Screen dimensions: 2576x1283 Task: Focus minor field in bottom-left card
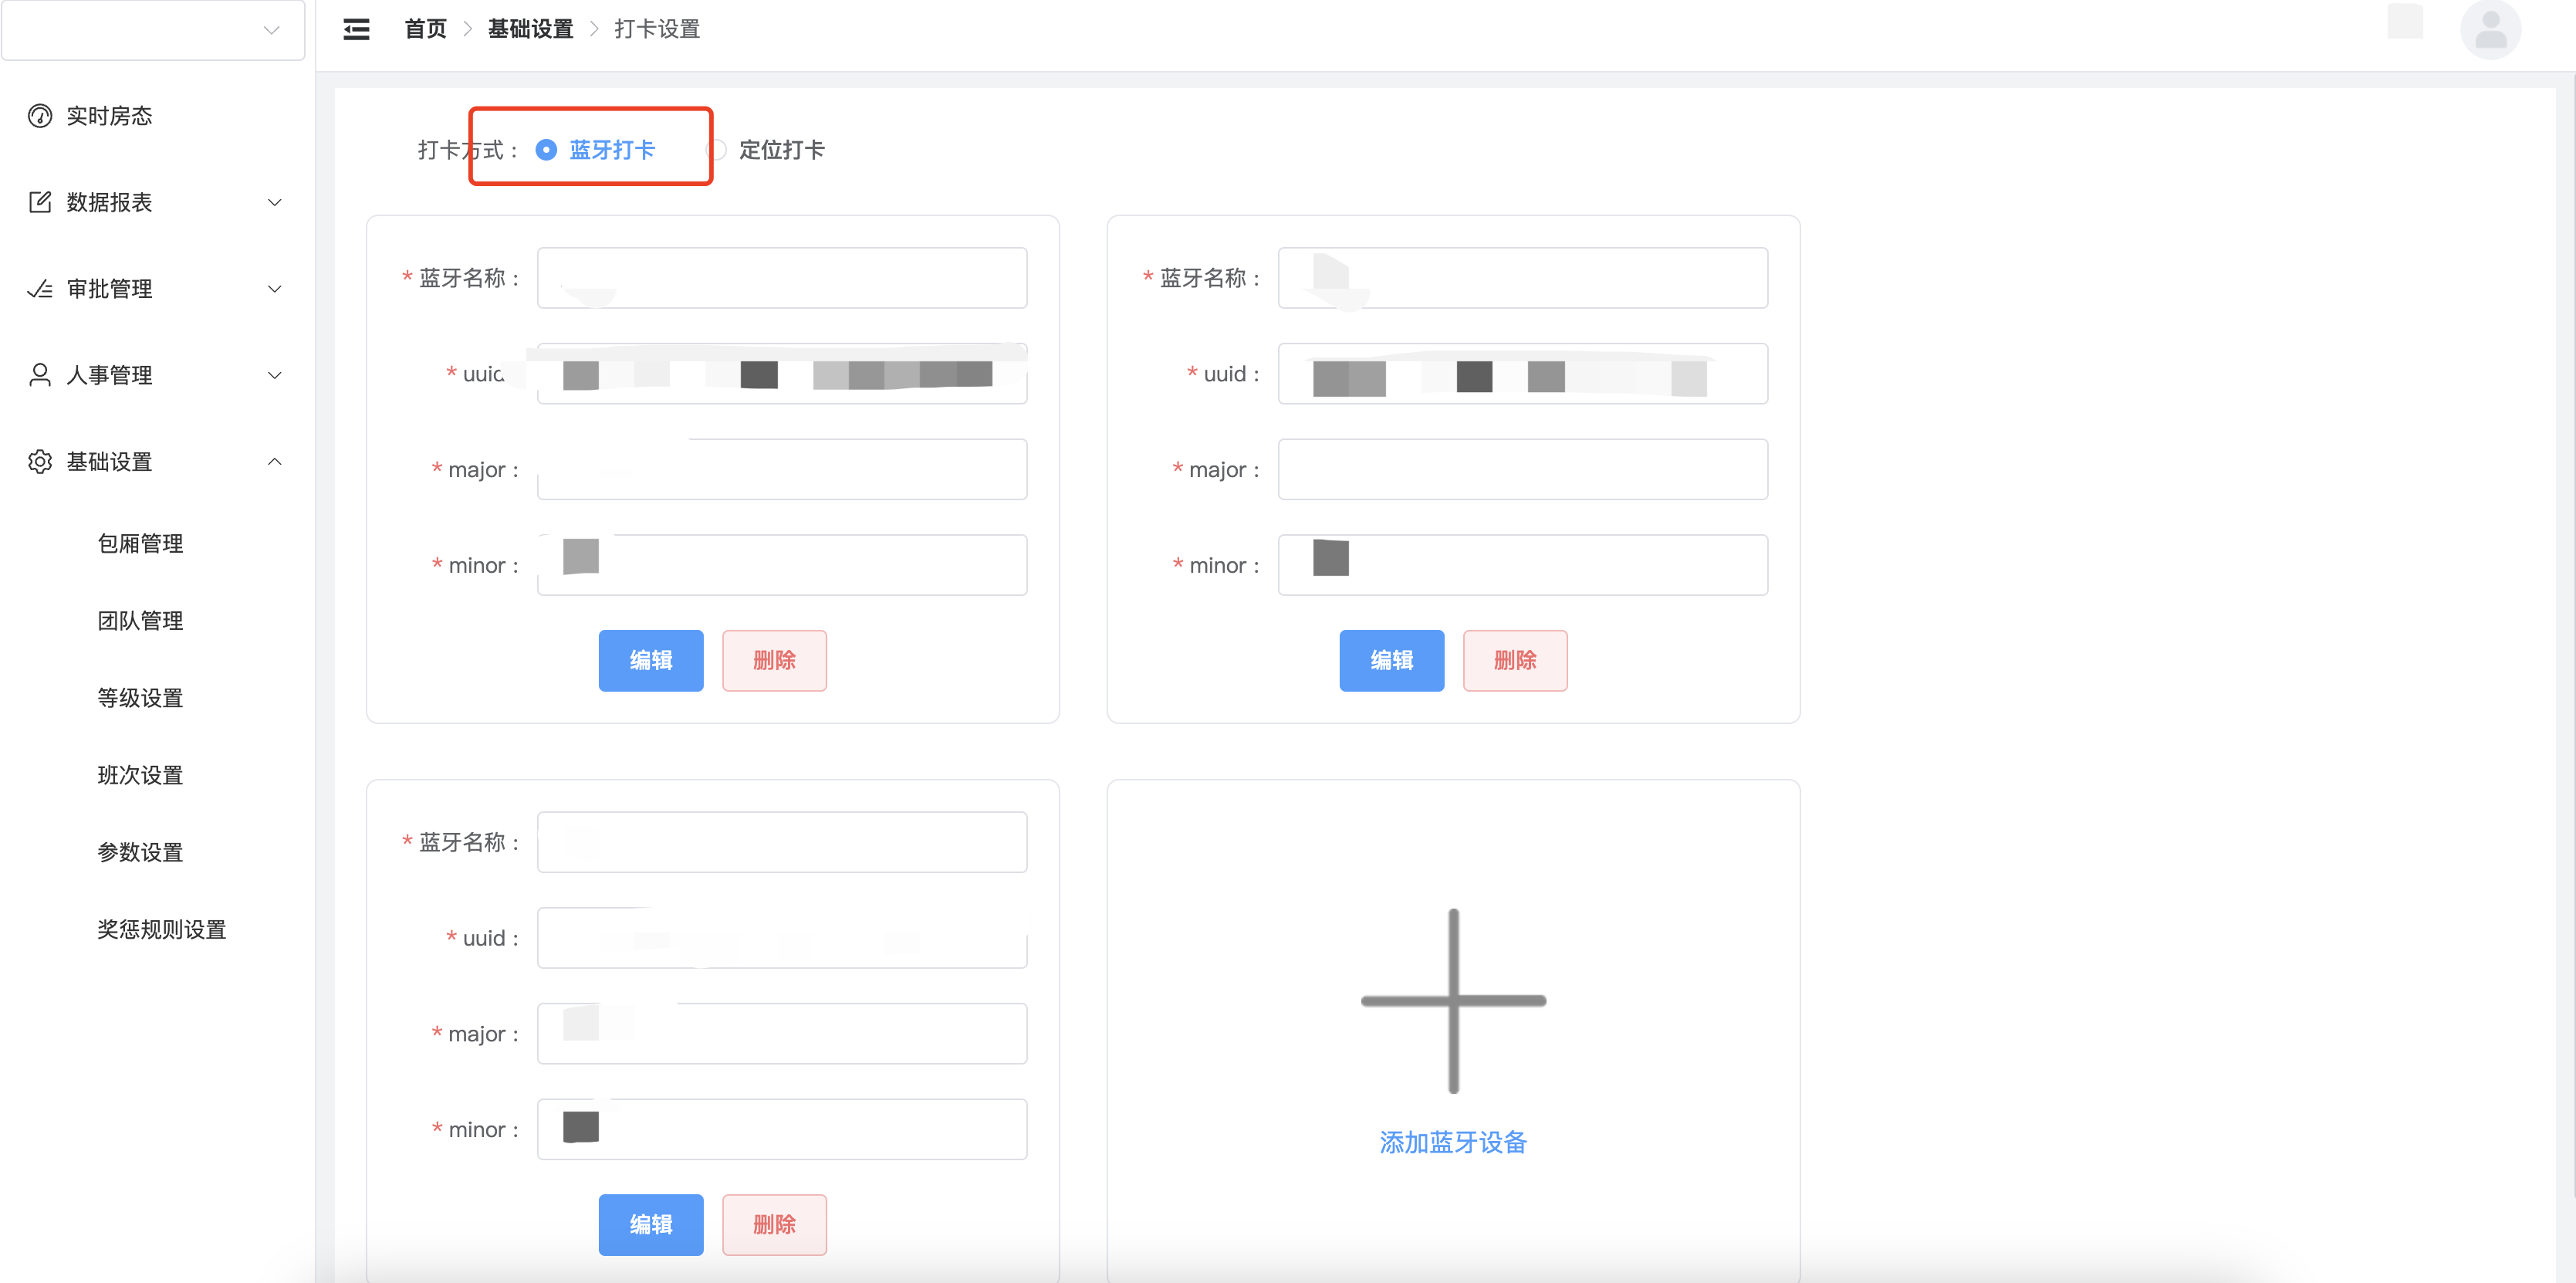tap(782, 1129)
